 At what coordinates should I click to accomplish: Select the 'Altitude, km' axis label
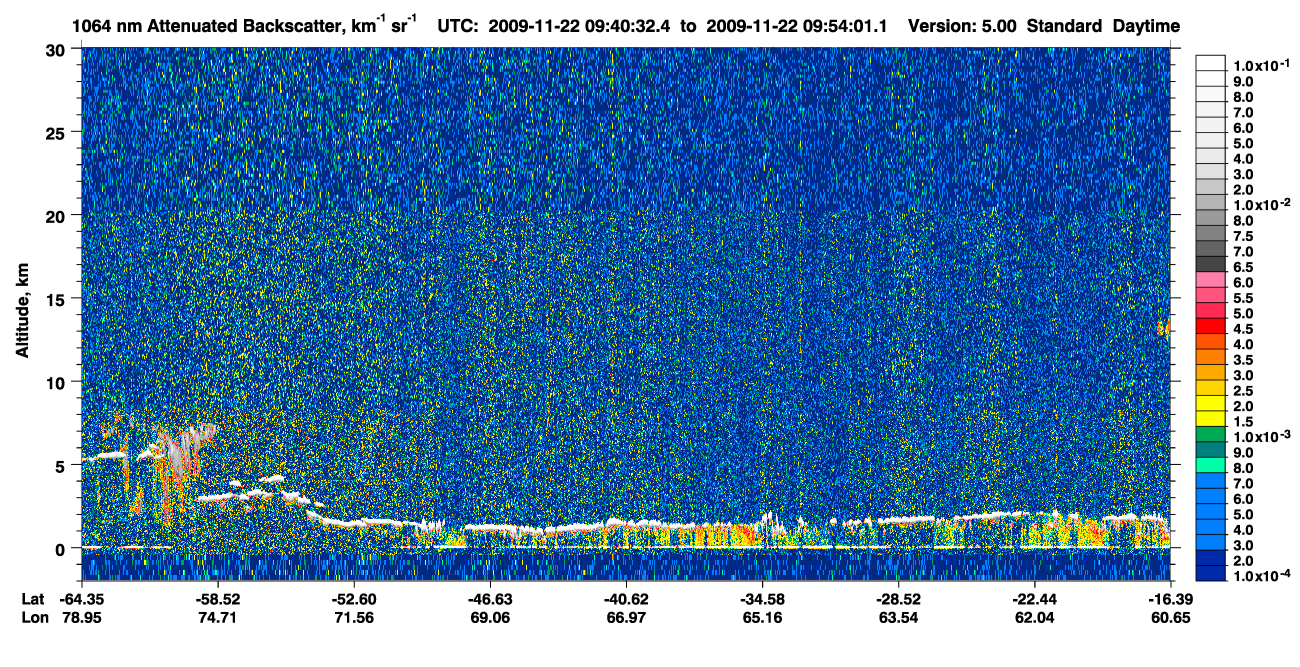[22, 311]
